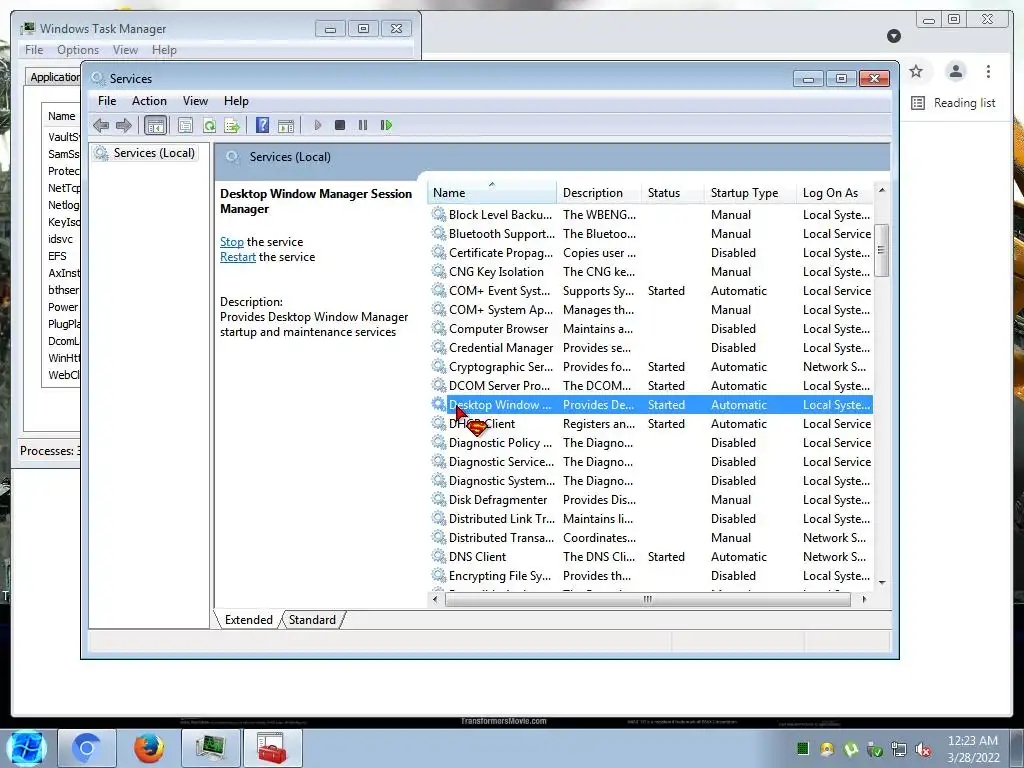Click the Export List toolbar icon

pyautogui.click(x=232, y=125)
